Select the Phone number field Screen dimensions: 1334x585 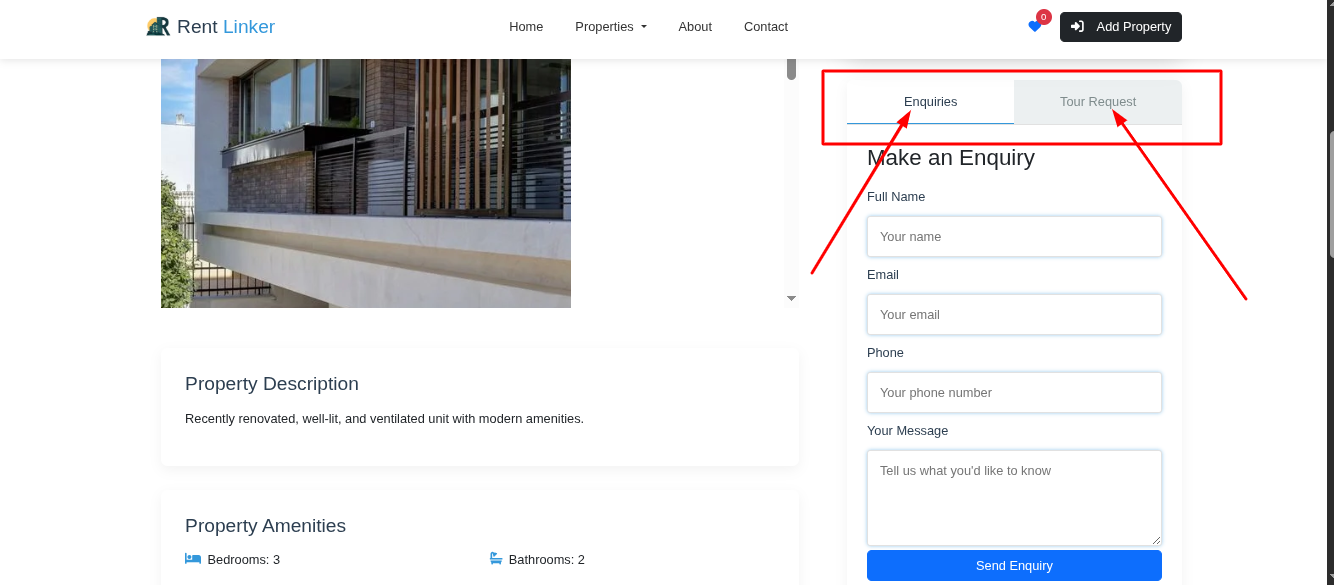tap(1014, 393)
